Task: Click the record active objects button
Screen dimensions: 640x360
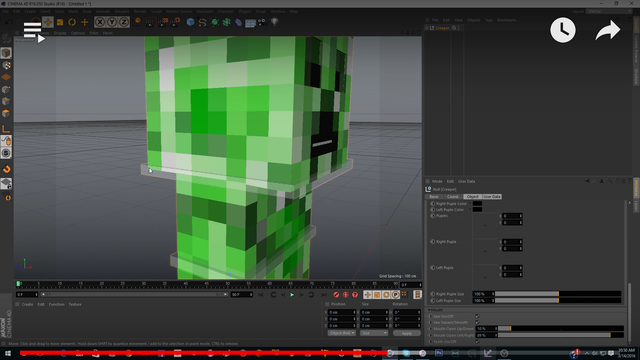Action: click(x=336, y=295)
